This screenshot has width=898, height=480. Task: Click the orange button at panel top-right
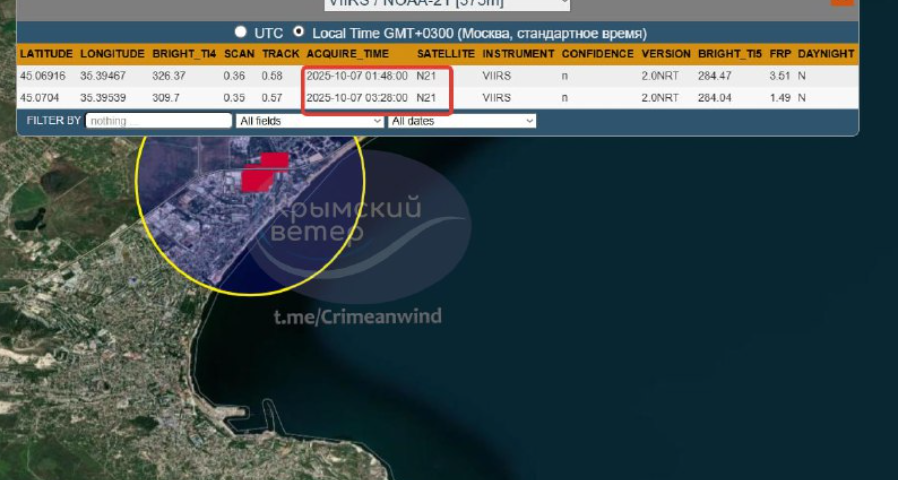point(842,2)
